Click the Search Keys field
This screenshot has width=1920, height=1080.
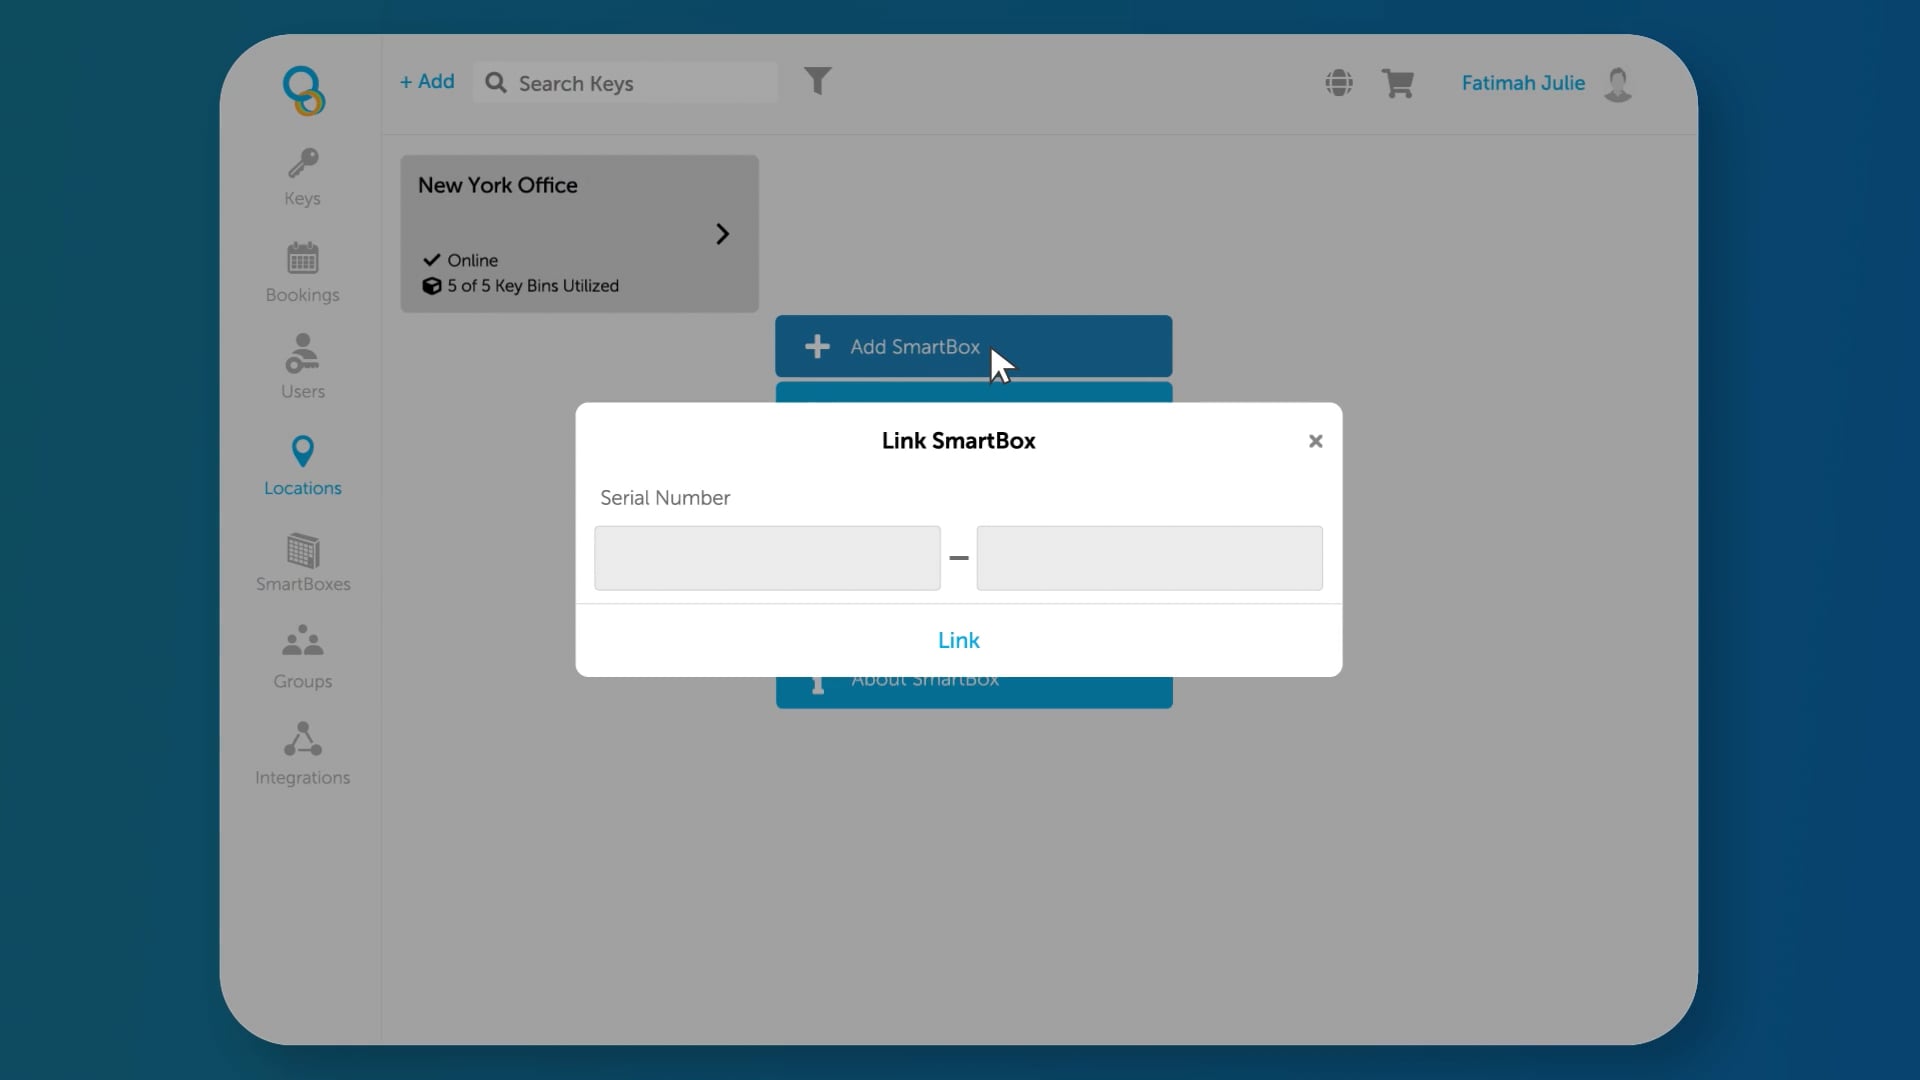[625, 83]
